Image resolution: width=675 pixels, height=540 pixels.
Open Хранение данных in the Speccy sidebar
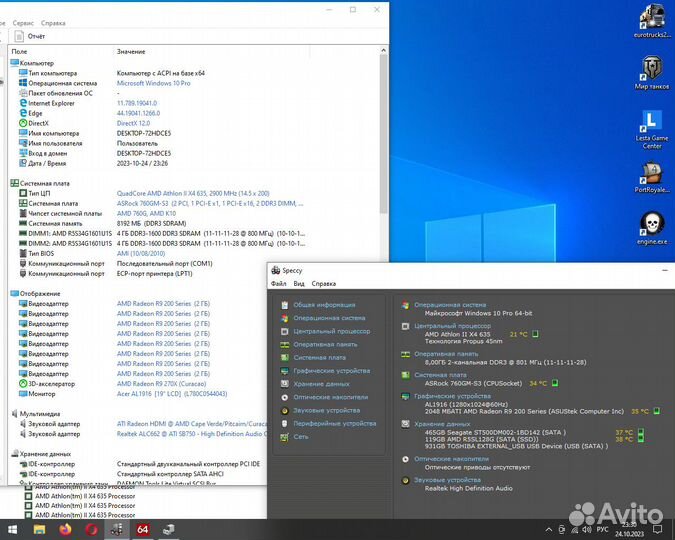click(x=321, y=384)
